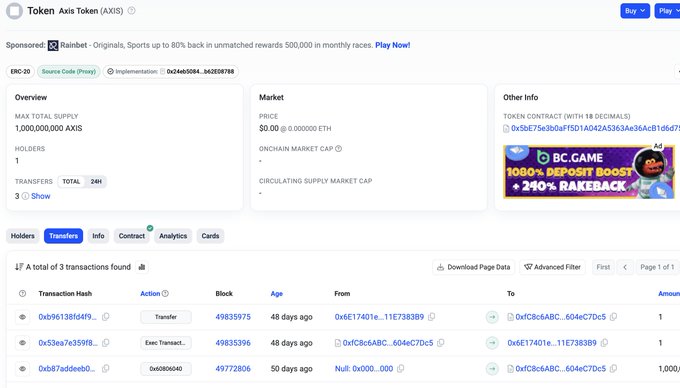680x388 pixels.
Task: Copy transaction hash 0x53ea7e359f8
Action: tap(105, 343)
